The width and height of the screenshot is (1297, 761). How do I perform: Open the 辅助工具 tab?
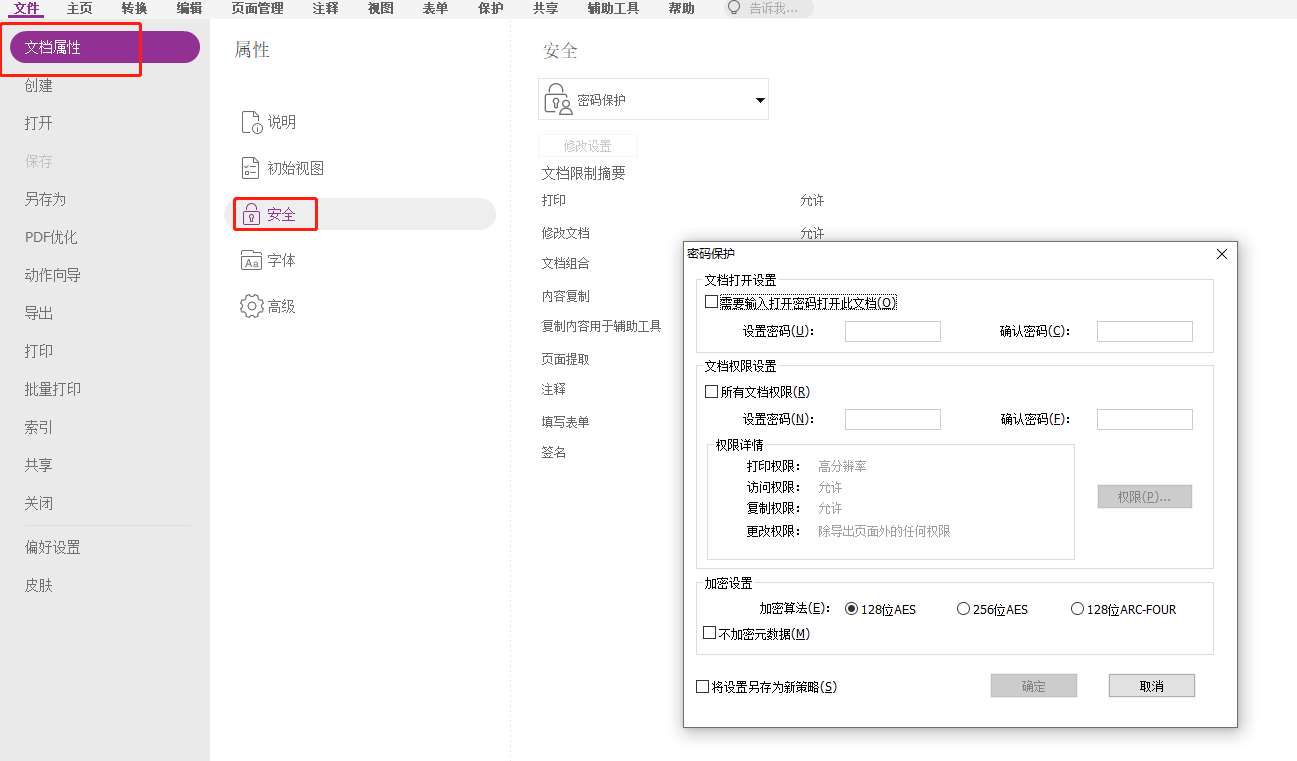pos(613,8)
